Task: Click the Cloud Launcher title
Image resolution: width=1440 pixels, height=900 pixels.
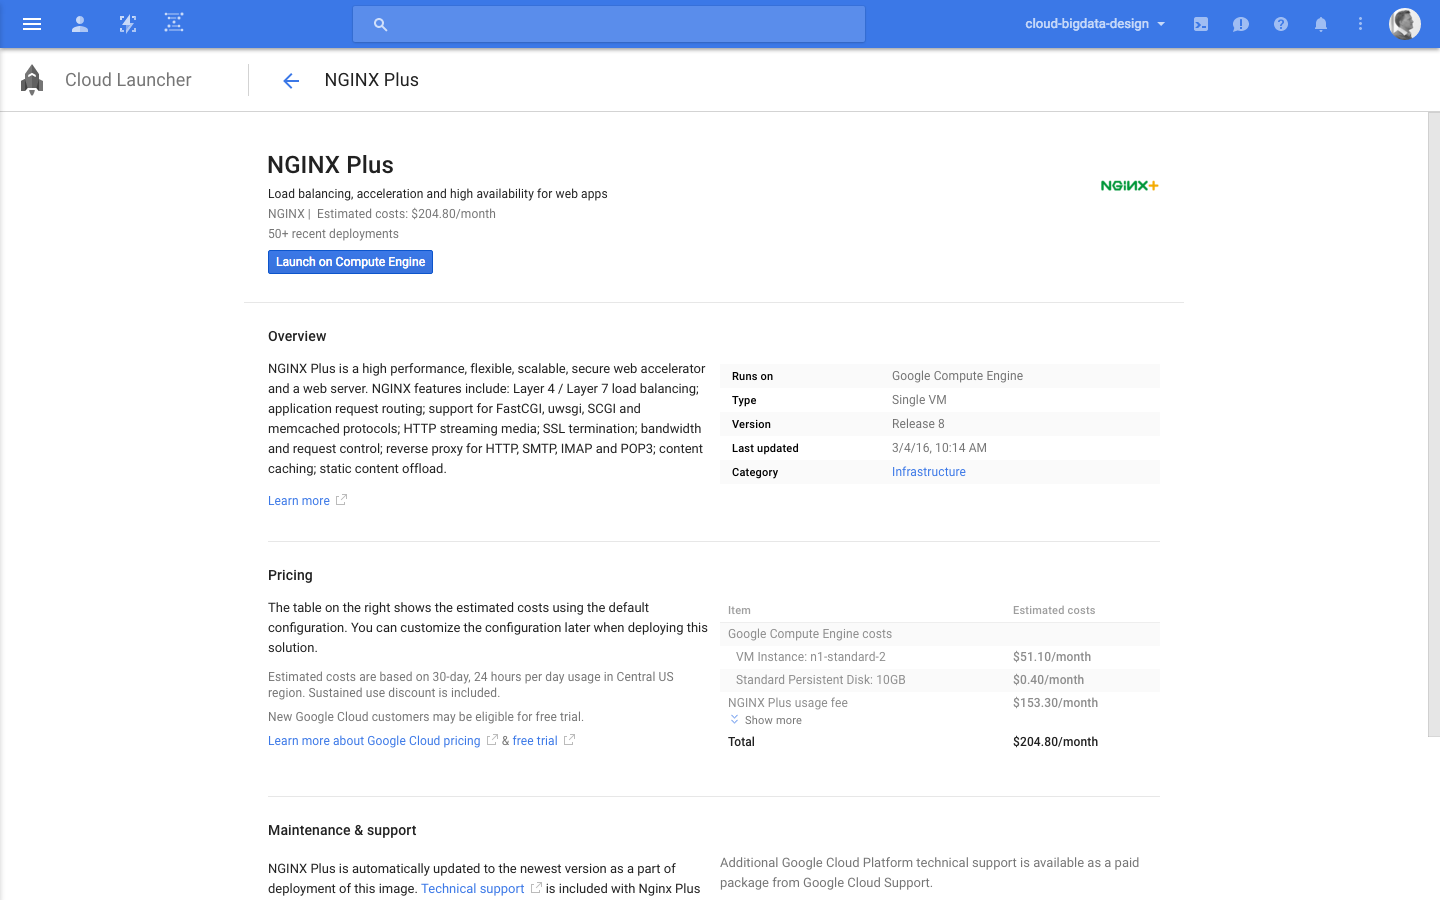Action: (x=128, y=80)
